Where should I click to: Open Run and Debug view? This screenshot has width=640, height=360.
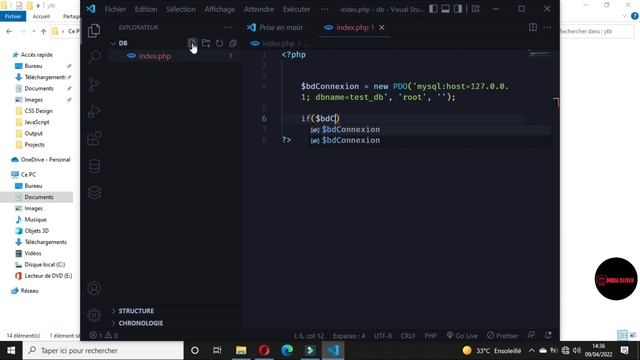click(x=94, y=111)
